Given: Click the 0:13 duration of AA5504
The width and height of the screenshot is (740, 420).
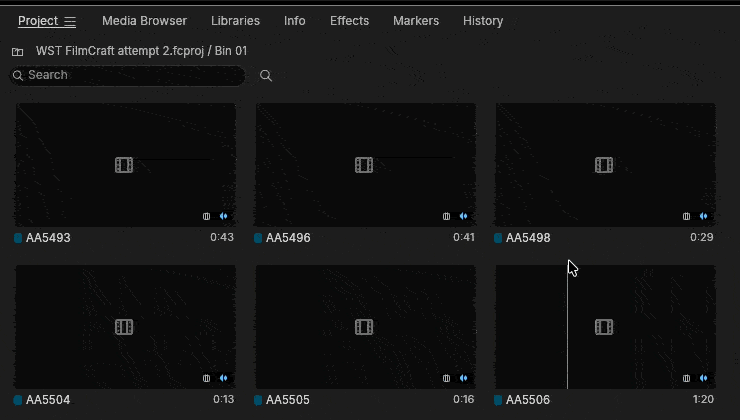Looking at the screenshot, I should click(223, 399).
